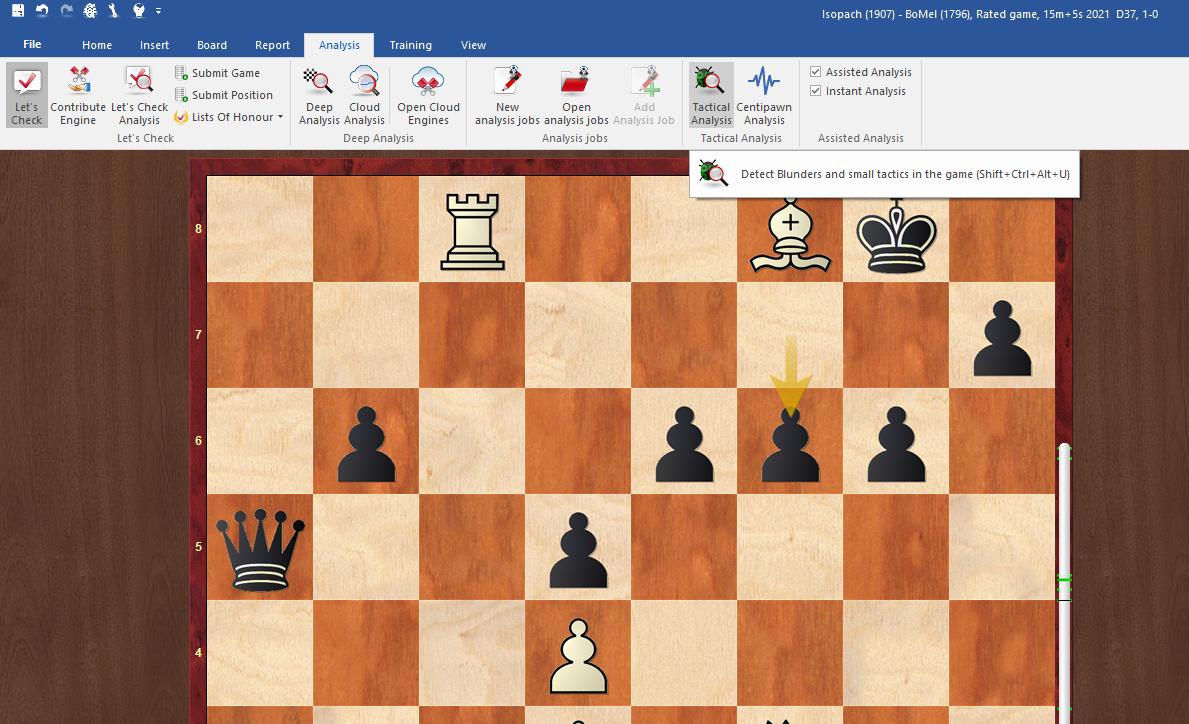This screenshot has height=724, width=1189.
Task: Run a Deep Analysis of the game
Action: pyautogui.click(x=318, y=95)
